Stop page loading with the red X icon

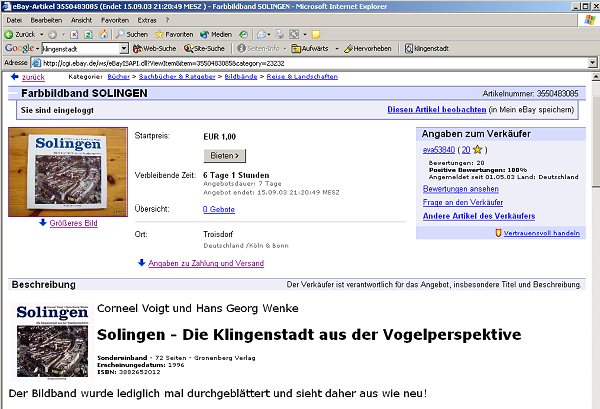pyautogui.click(x=74, y=34)
